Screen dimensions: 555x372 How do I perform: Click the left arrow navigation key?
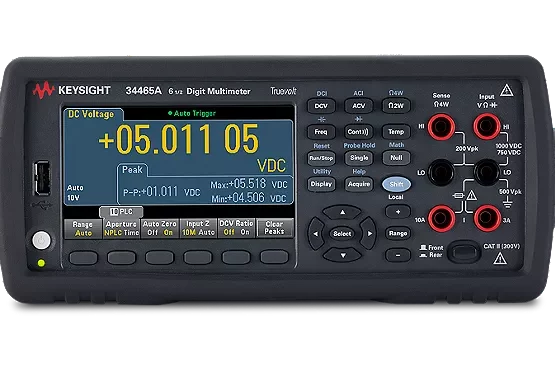click(x=316, y=233)
